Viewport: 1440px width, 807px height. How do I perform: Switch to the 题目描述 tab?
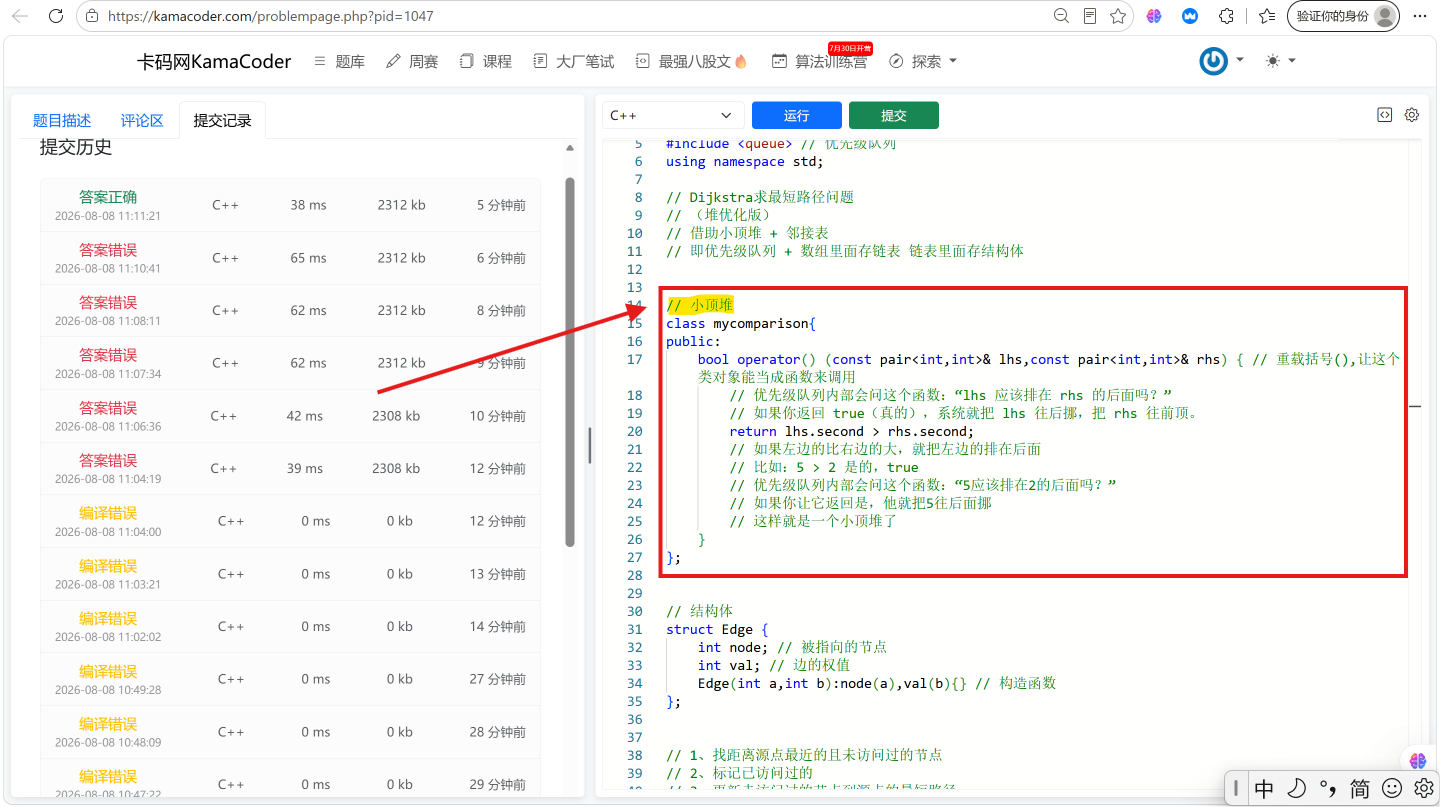[62, 120]
